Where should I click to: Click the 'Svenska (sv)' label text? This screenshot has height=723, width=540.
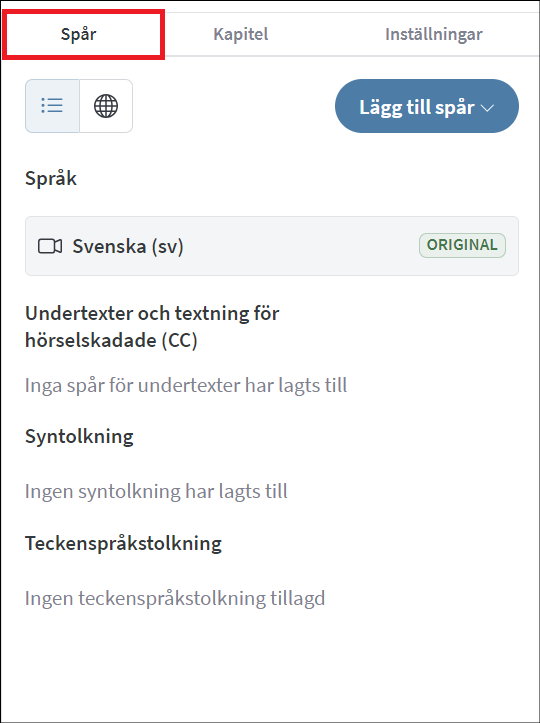click(128, 246)
